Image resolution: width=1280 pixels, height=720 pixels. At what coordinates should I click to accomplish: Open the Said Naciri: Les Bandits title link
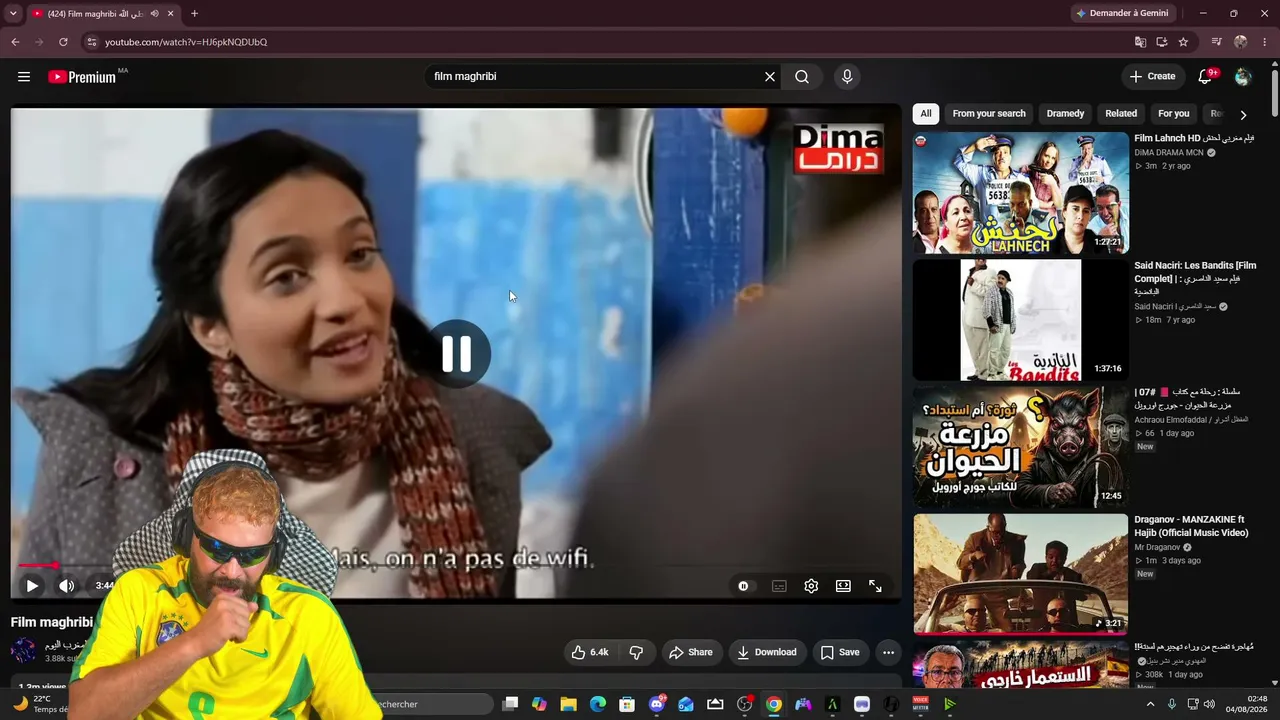pyautogui.click(x=1195, y=278)
